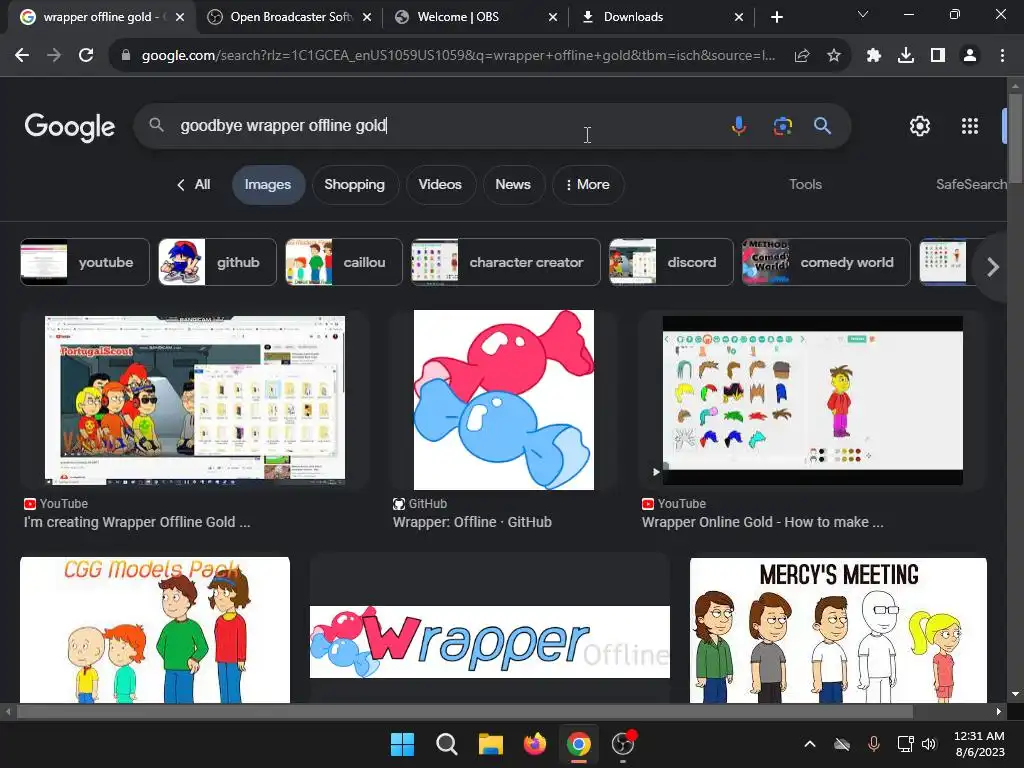Filter results by discord chip

click(671, 262)
